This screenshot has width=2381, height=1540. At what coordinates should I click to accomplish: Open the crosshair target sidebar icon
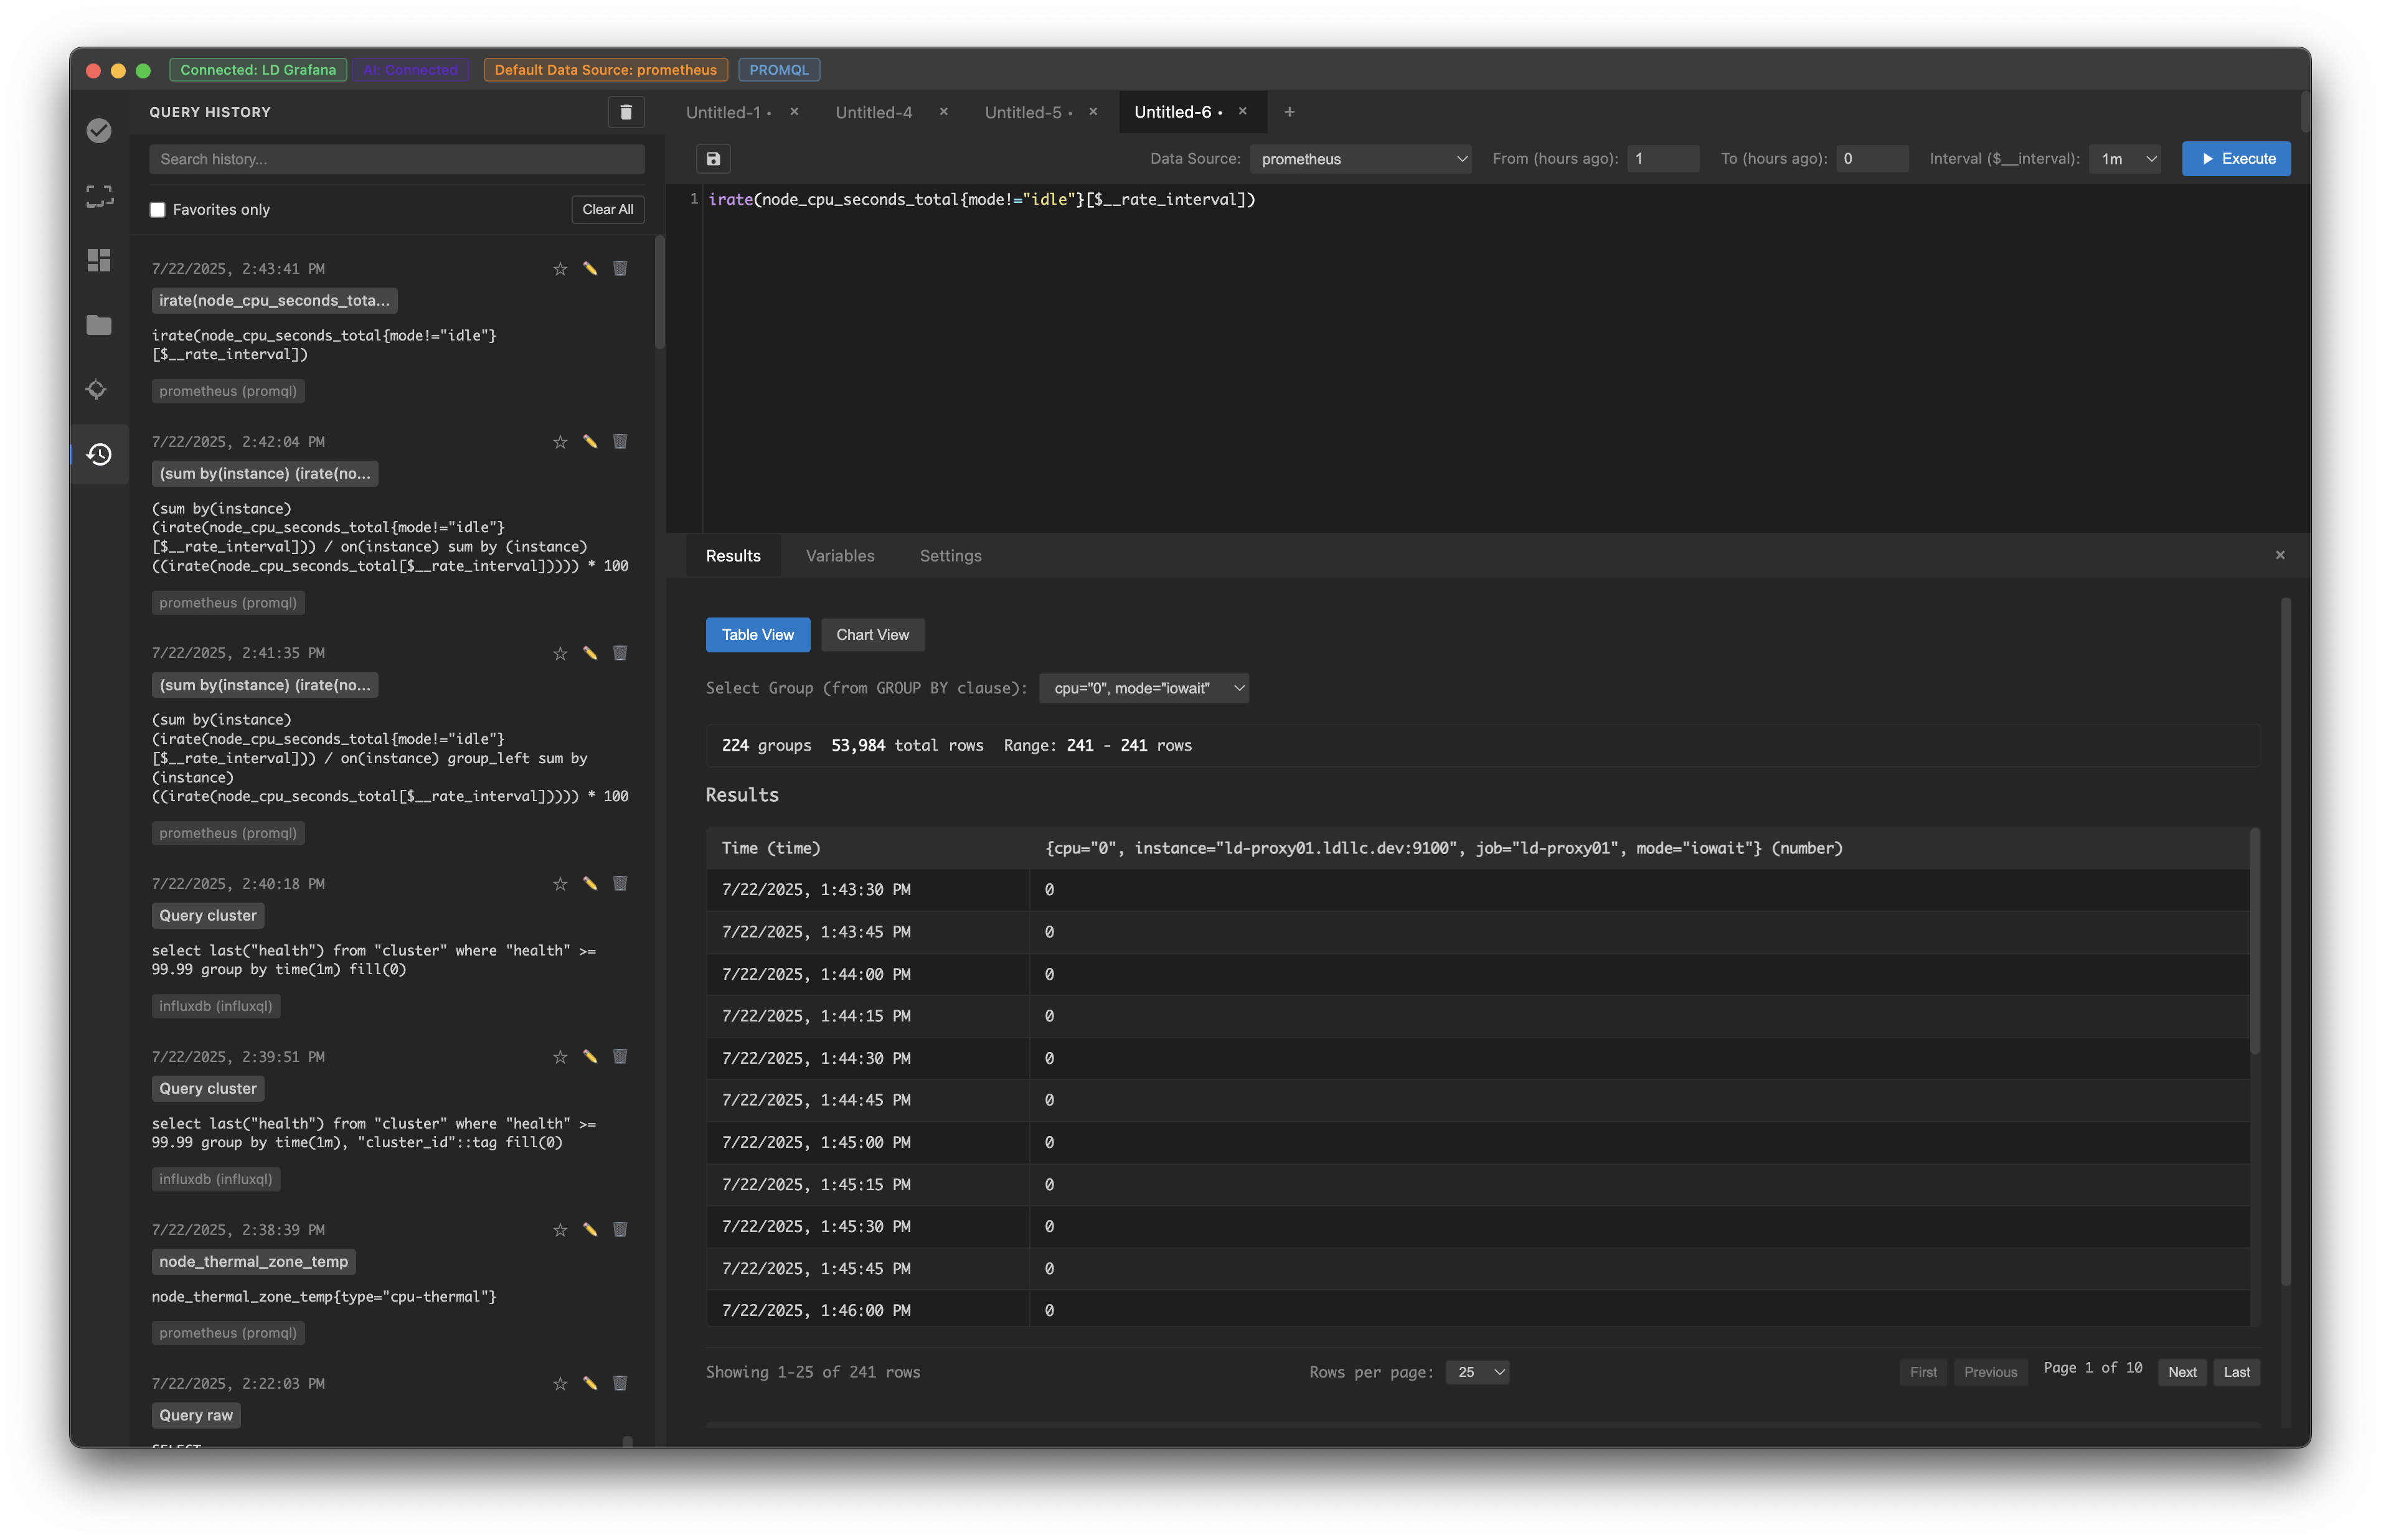(97, 389)
